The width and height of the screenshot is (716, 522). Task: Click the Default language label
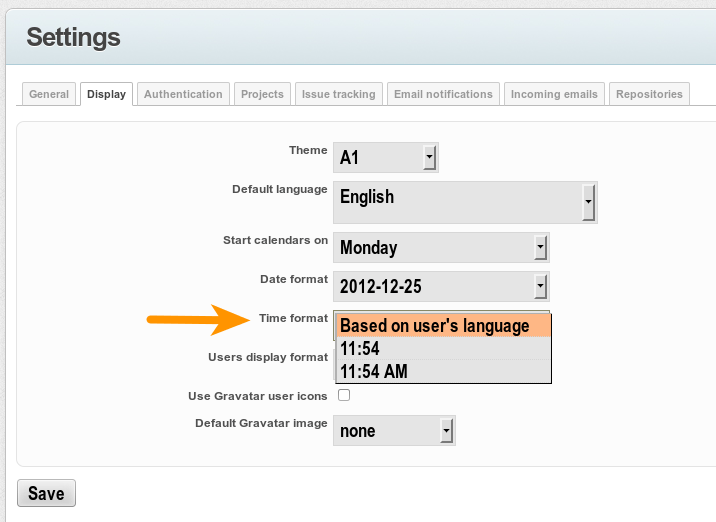point(279,189)
